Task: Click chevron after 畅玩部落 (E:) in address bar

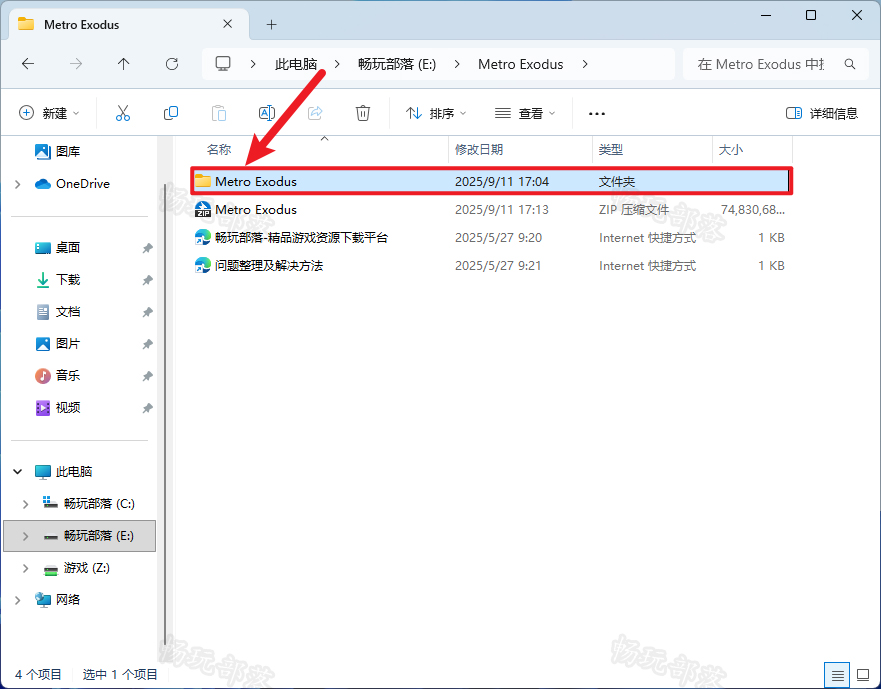Action: (457, 64)
